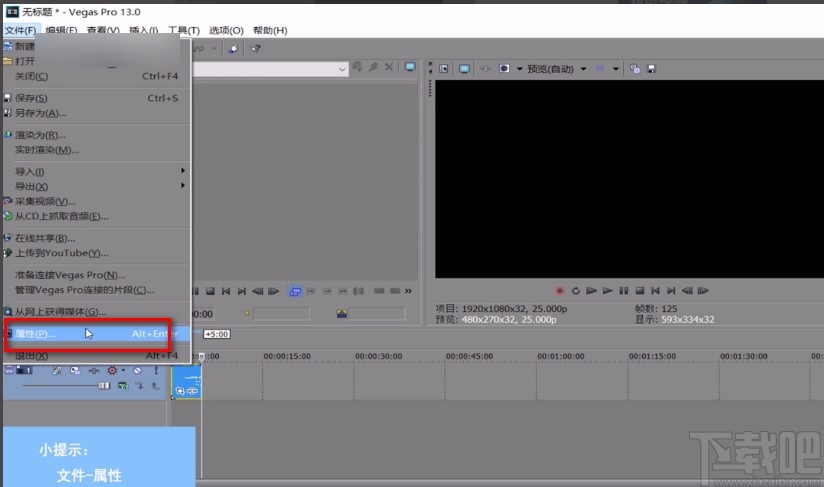Open the automation settings dropdown arrow
The width and height of the screenshot is (824, 487).
123,371
